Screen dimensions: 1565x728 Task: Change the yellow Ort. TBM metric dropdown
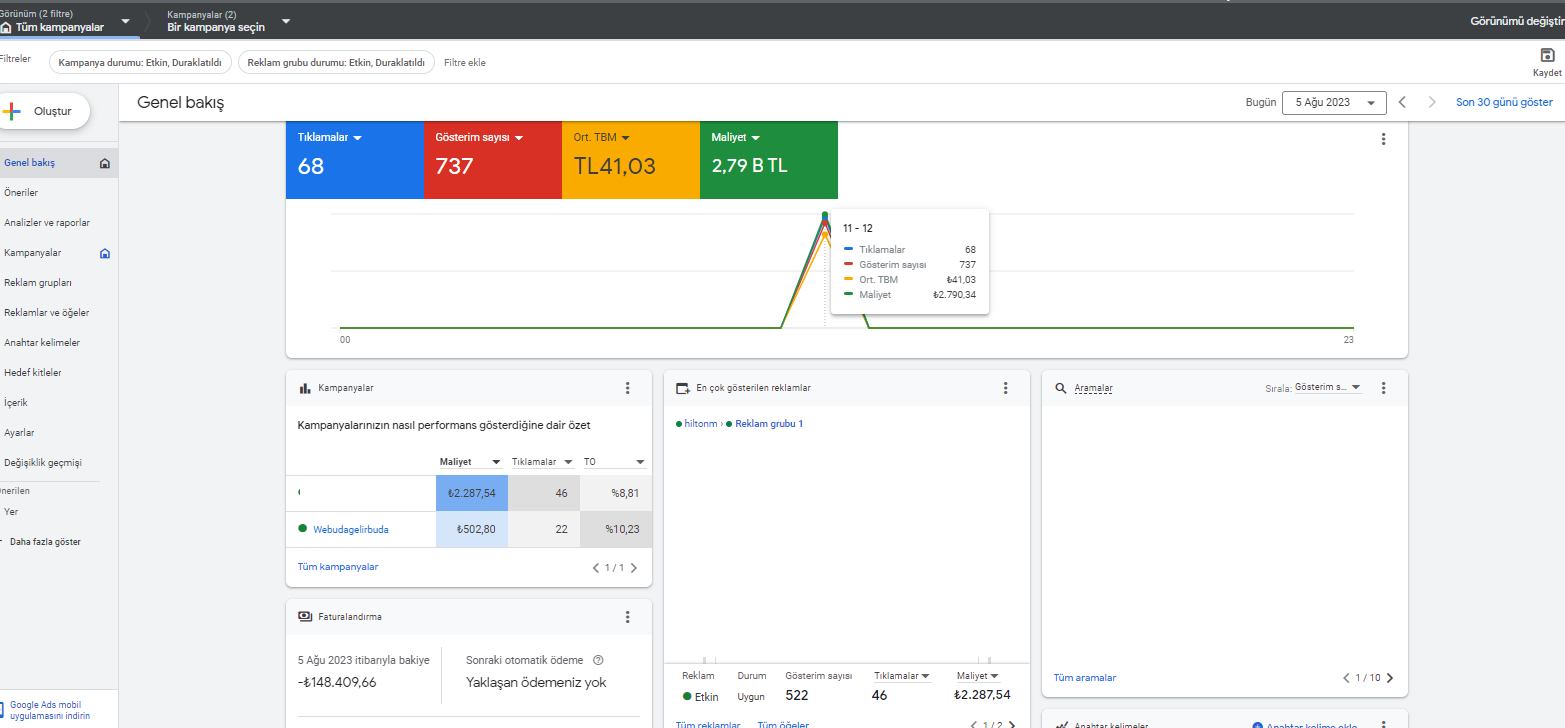tap(602, 137)
